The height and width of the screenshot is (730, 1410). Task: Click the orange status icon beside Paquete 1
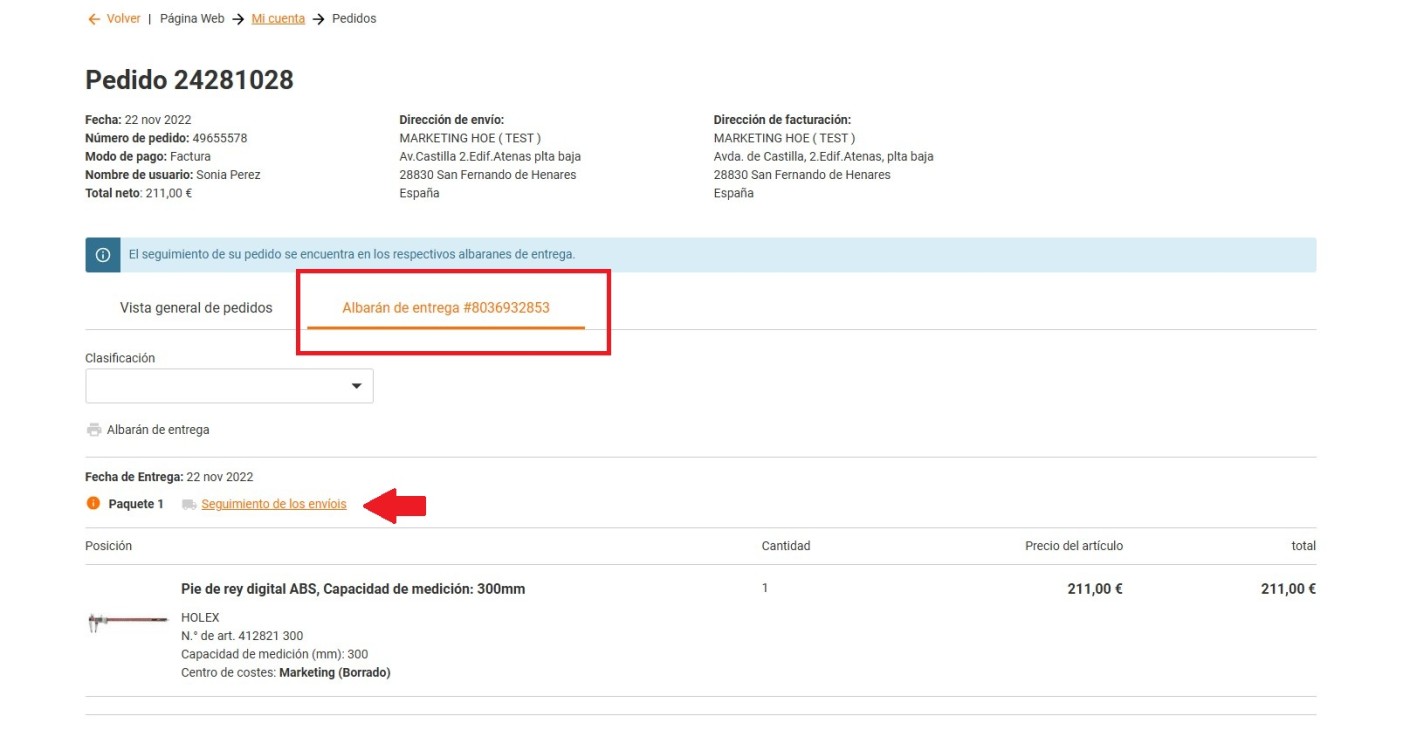[x=93, y=503]
